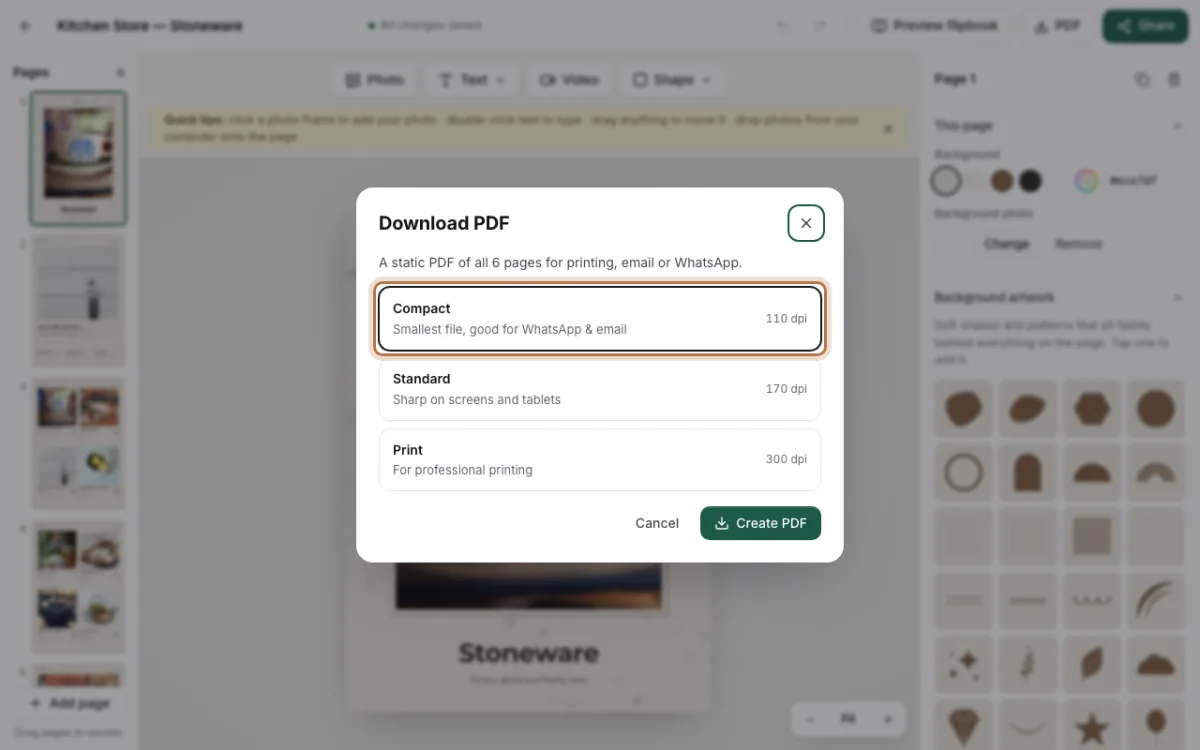Open the rainbow color wheel picker

point(1086,181)
